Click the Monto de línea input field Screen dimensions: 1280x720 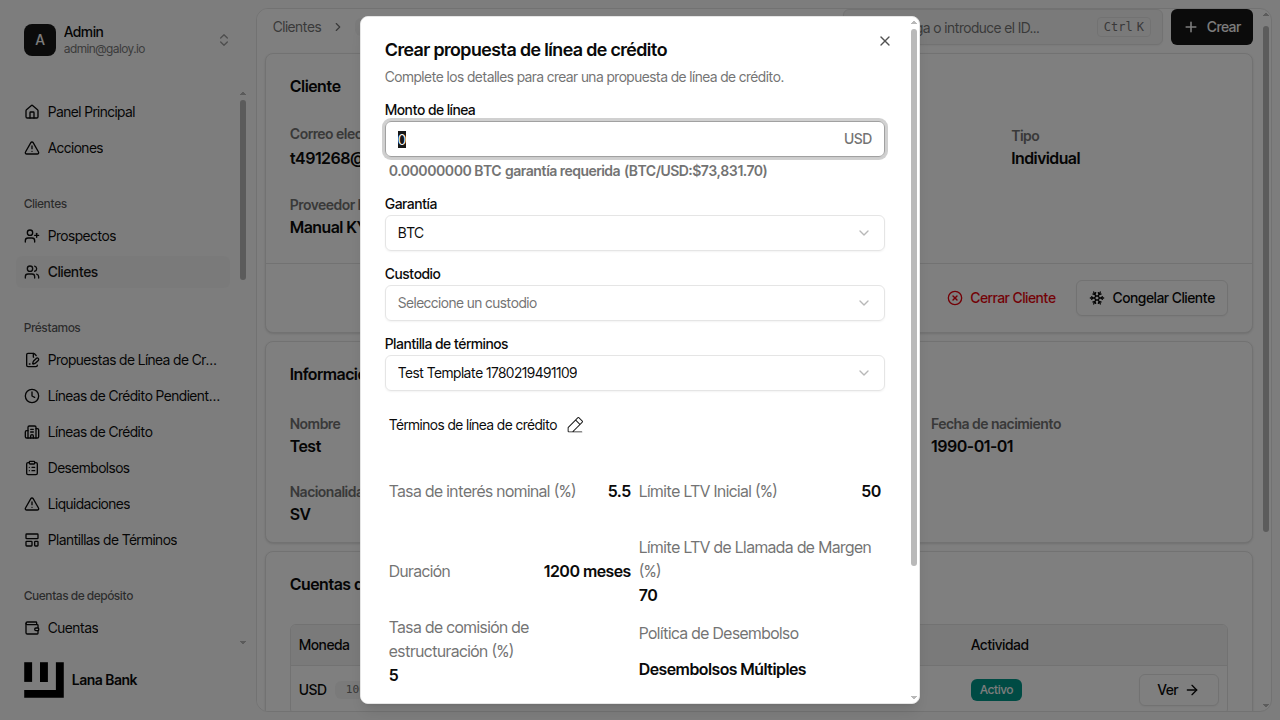[x=635, y=139]
